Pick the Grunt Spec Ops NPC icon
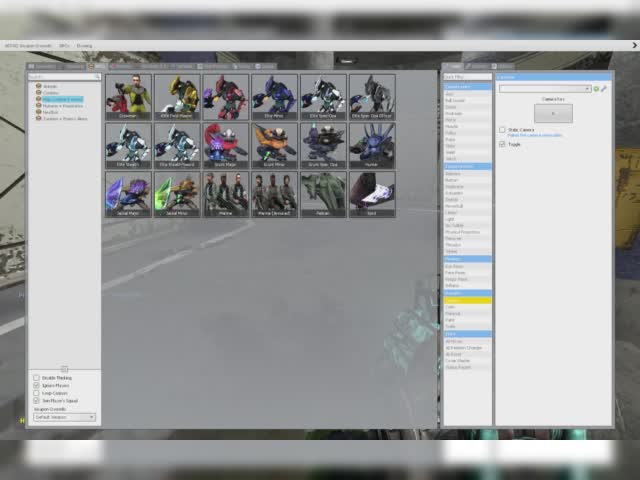640x480 pixels. tap(323, 146)
